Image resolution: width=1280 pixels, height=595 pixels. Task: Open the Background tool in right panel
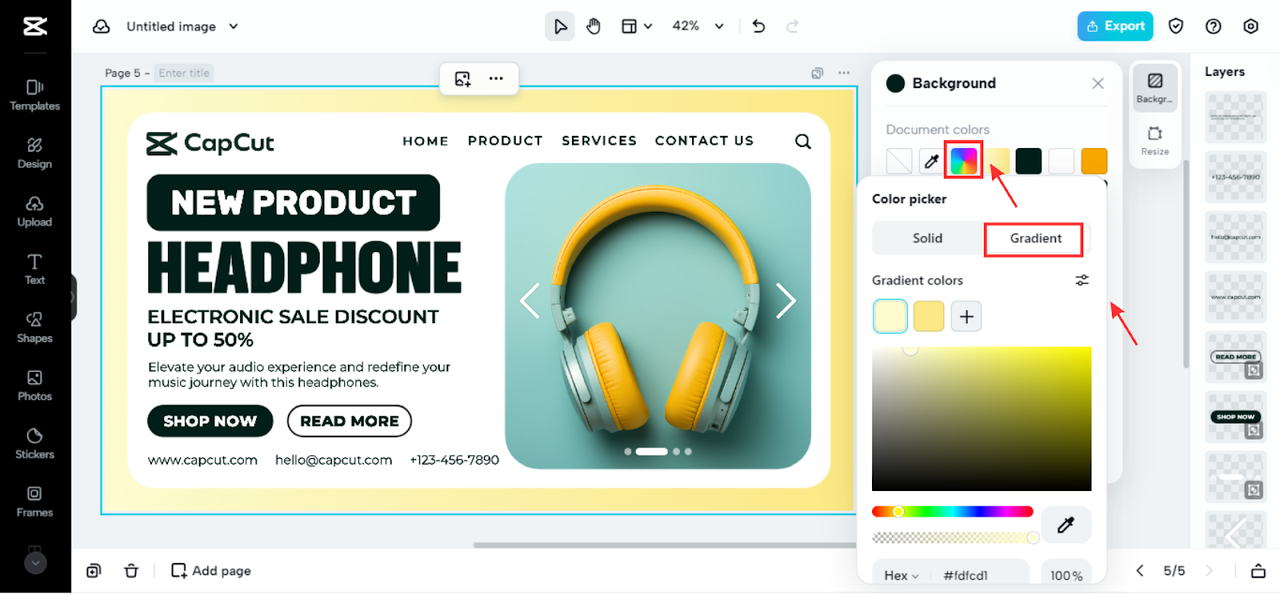pos(1155,88)
